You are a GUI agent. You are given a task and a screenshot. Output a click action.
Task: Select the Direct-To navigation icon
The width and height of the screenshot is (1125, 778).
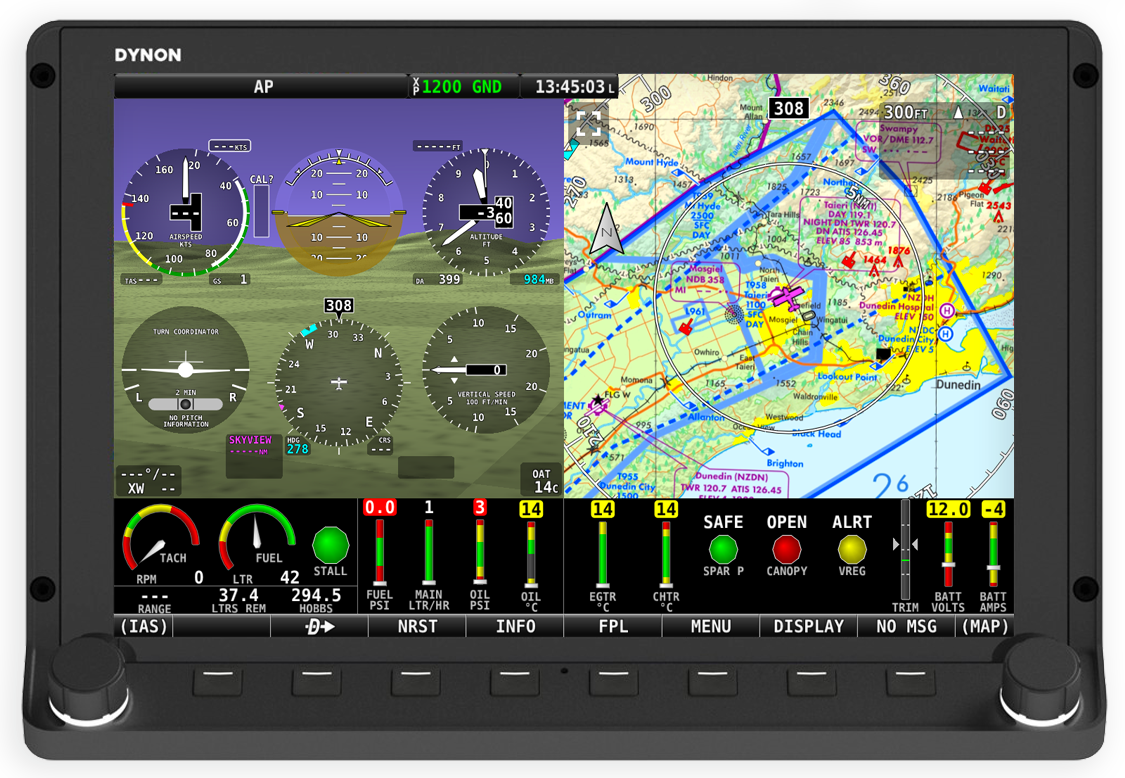coord(318,627)
